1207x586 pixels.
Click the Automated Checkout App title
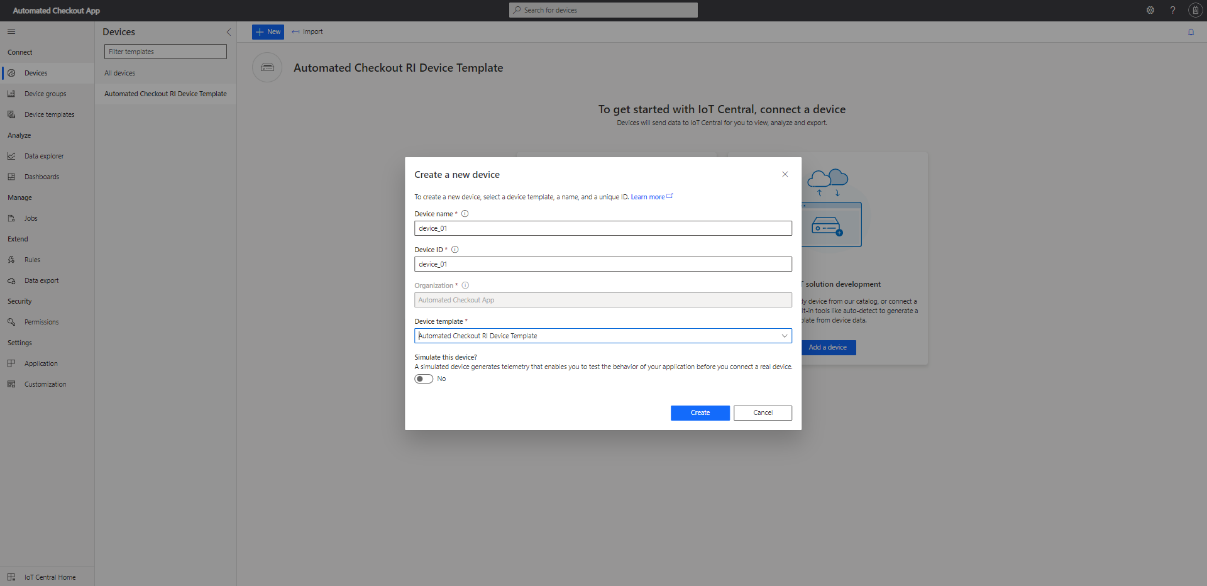56,10
